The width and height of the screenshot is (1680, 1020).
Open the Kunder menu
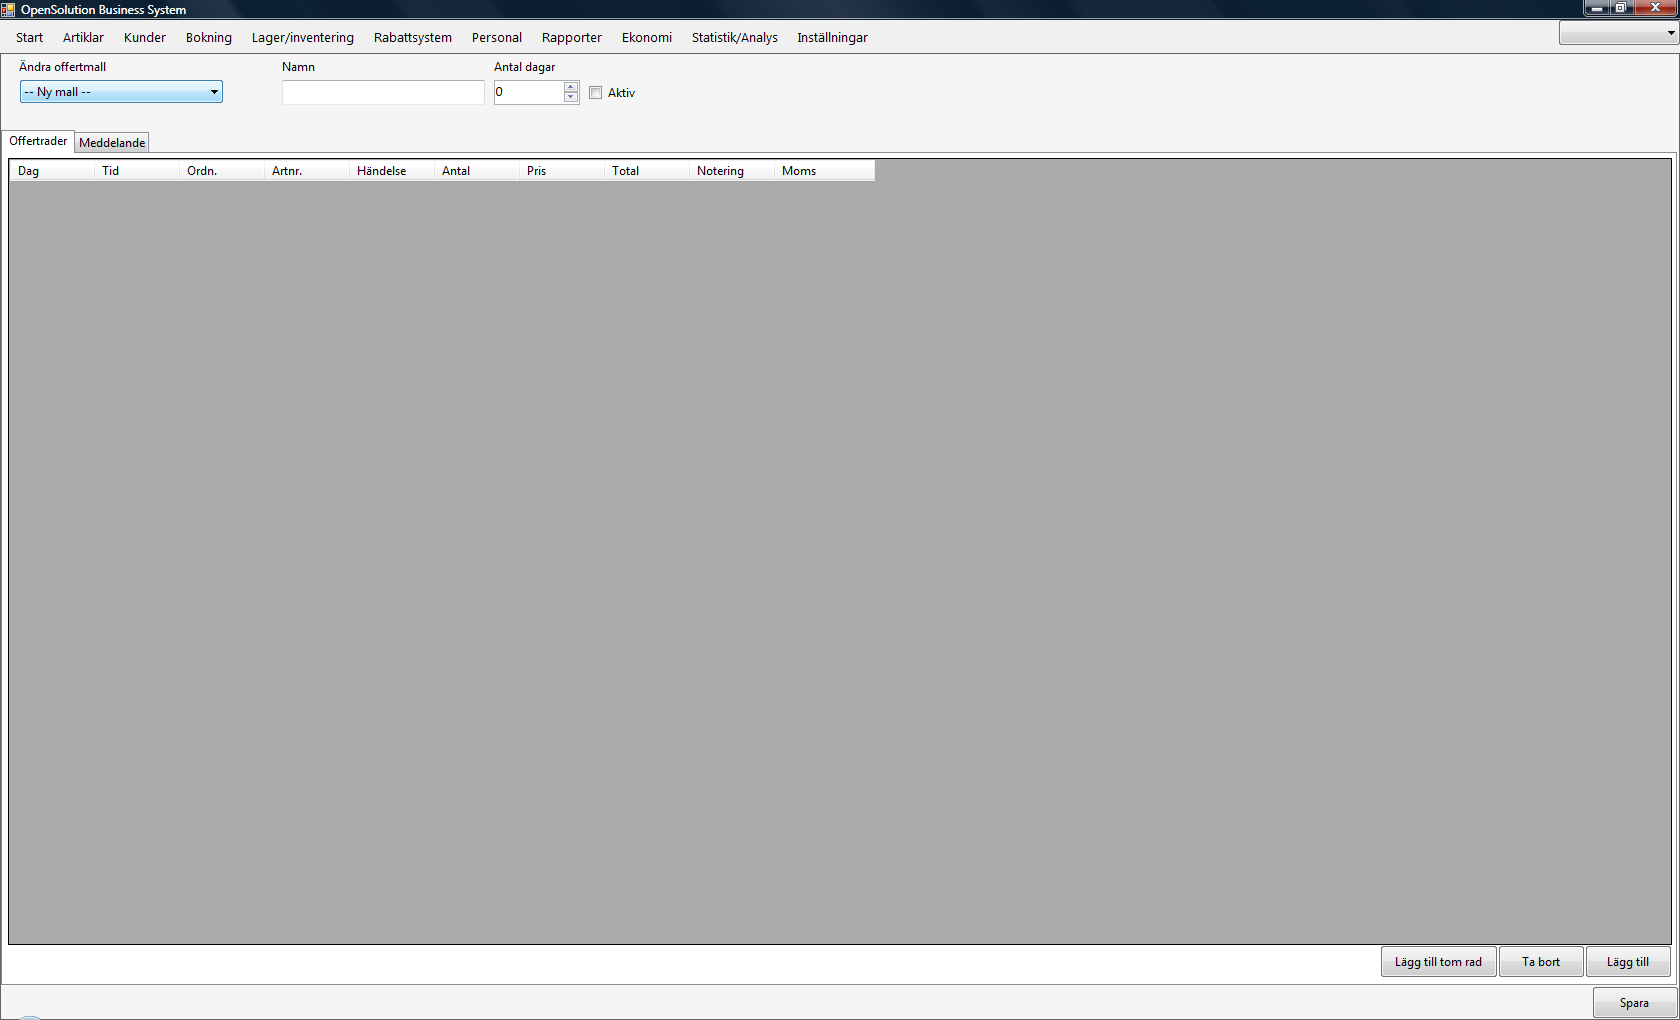point(145,37)
